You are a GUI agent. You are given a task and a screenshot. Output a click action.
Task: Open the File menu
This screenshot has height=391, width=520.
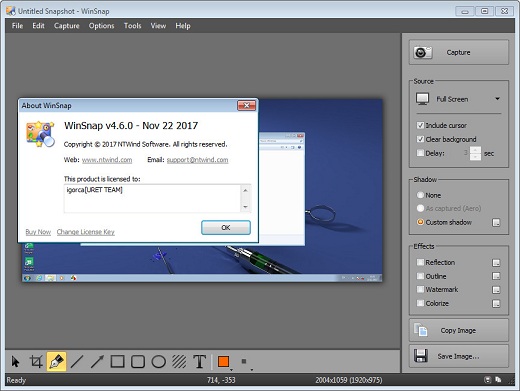click(17, 26)
